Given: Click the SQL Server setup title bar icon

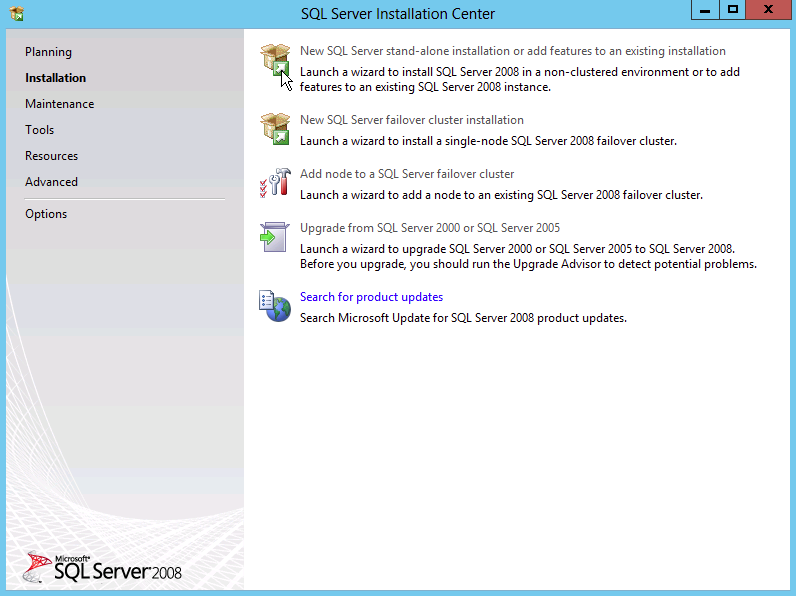Looking at the screenshot, I should 17,13.
